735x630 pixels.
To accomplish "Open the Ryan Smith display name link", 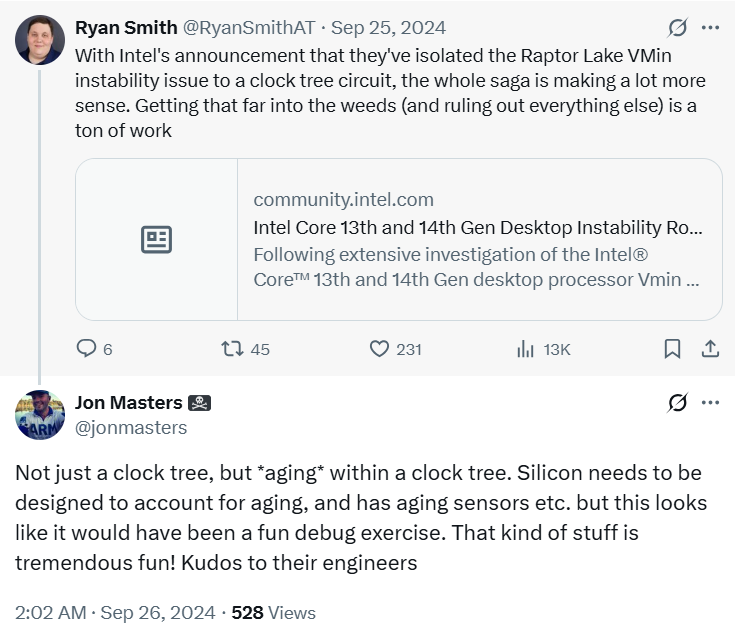I will click(x=129, y=27).
